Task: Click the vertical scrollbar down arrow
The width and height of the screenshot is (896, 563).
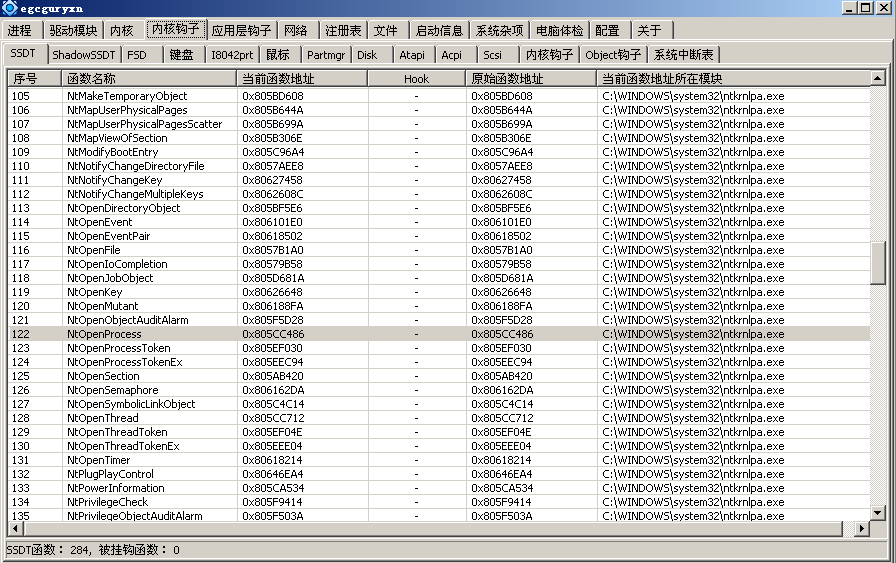Action: click(x=878, y=512)
